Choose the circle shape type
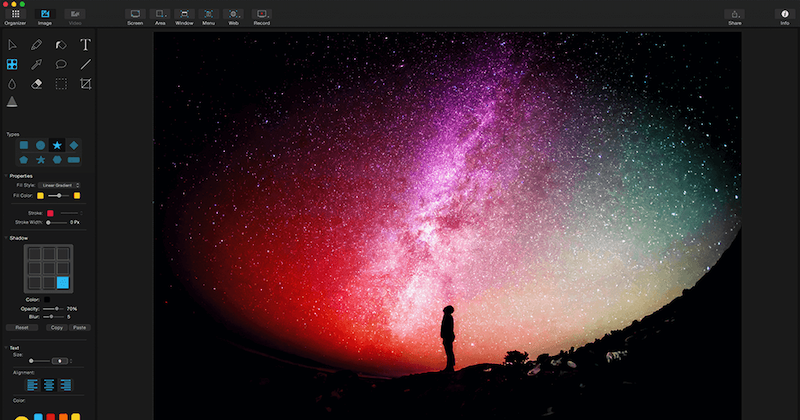 click(x=40, y=145)
